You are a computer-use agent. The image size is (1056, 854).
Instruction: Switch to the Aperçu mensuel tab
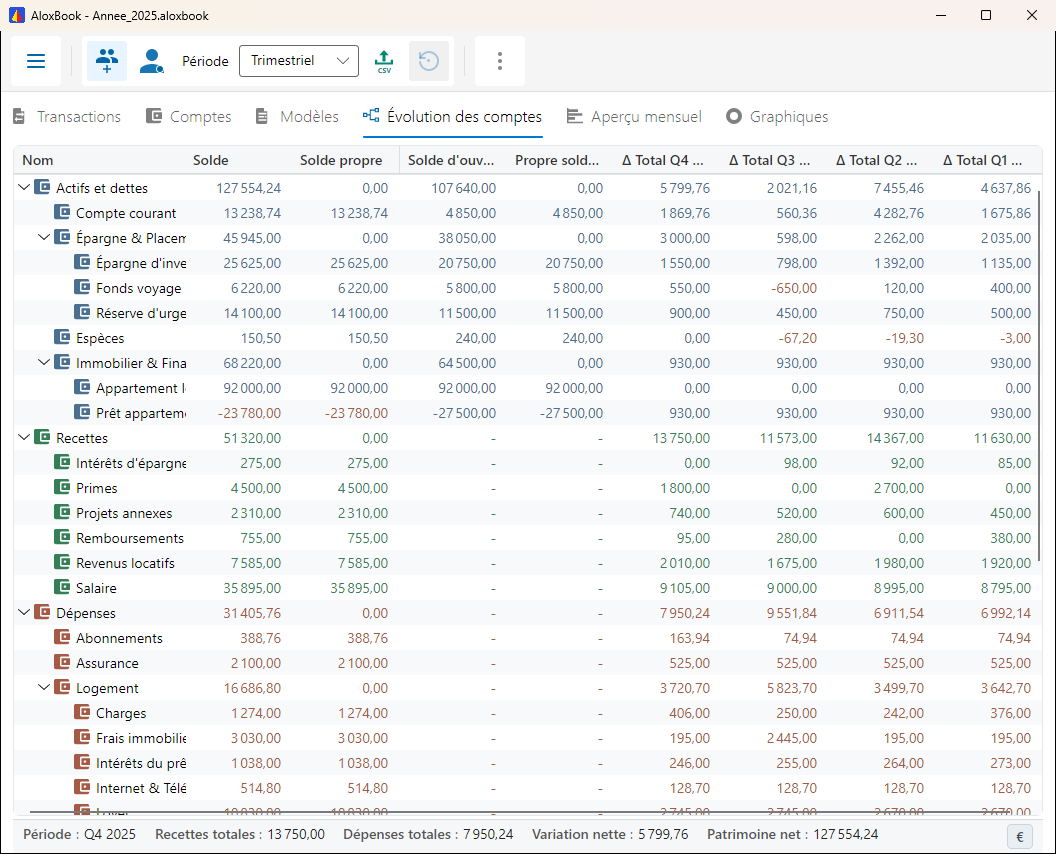(634, 117)
